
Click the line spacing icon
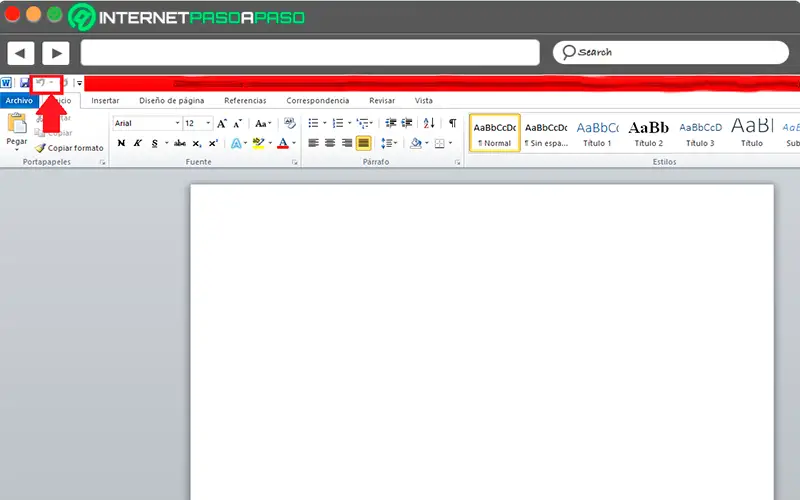(387, 143)
